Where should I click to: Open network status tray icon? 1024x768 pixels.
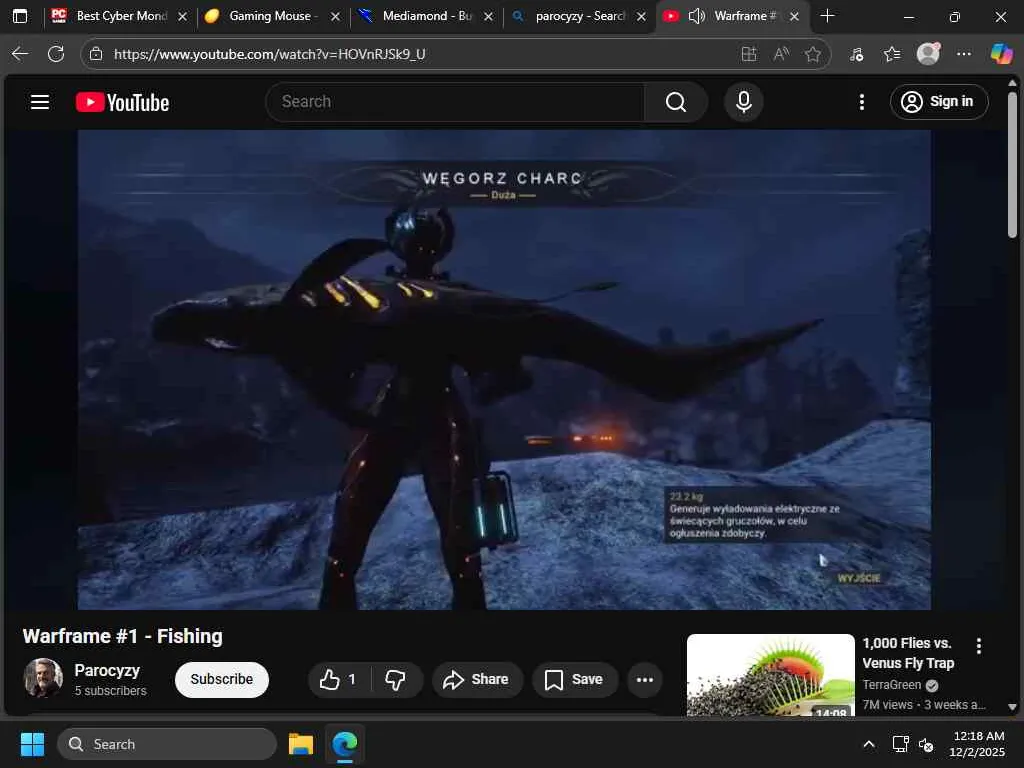tap(901, 744)
